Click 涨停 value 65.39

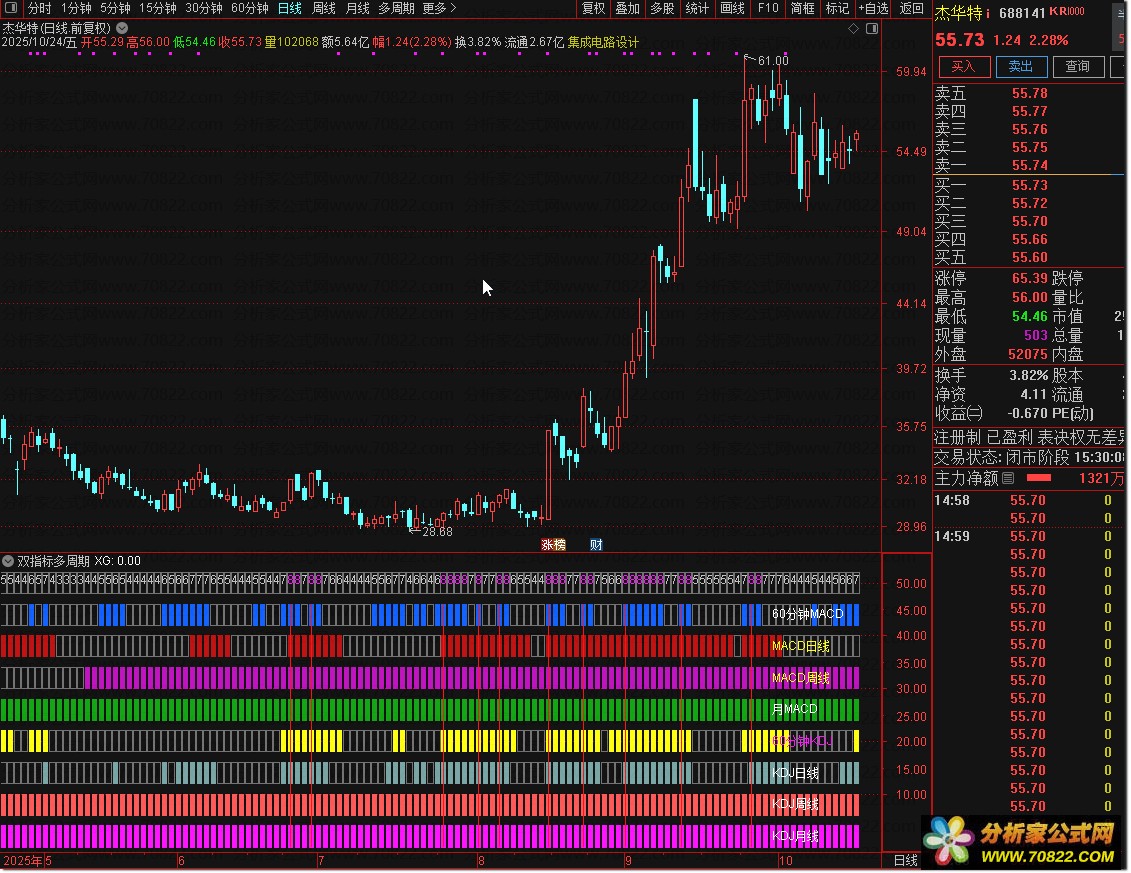click(1029, 278)
